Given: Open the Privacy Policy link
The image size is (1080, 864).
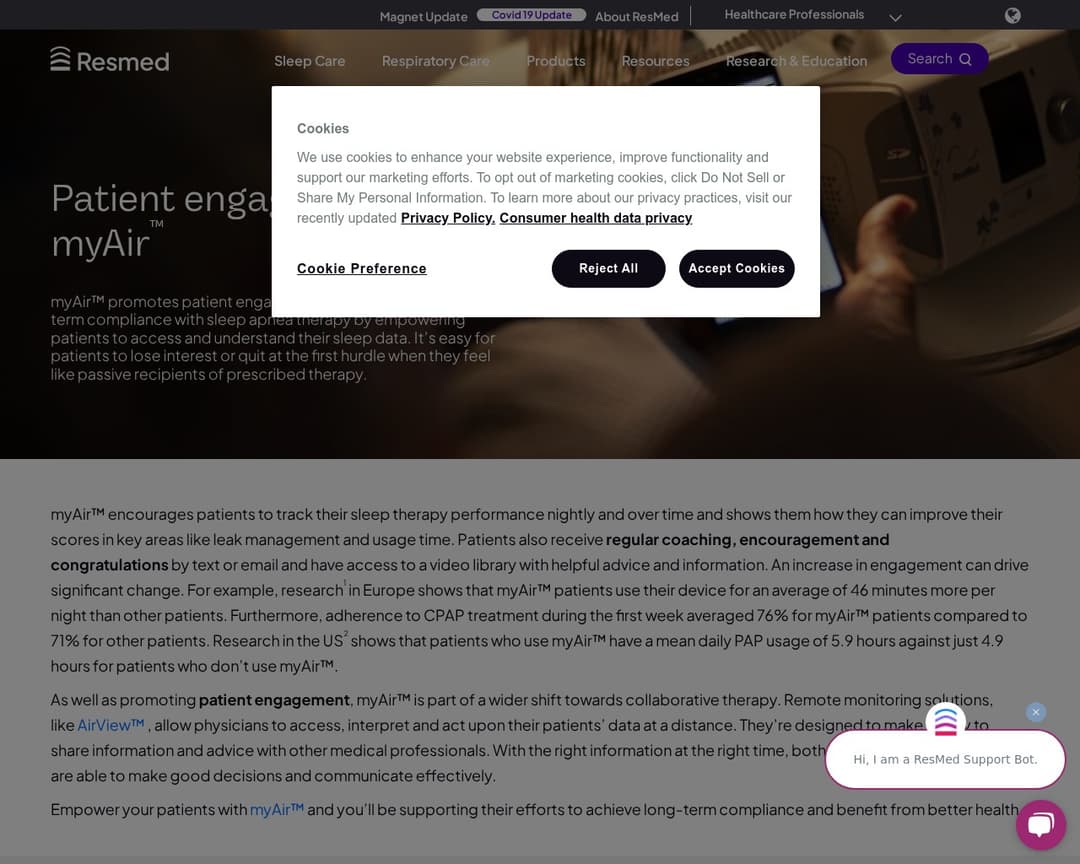Looking at the screenshot, I should pos(448,218).
